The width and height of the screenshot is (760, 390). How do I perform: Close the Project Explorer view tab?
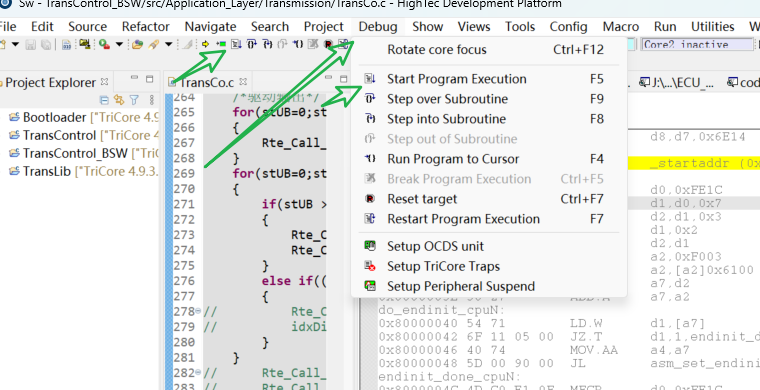click(x=104, y=82)
